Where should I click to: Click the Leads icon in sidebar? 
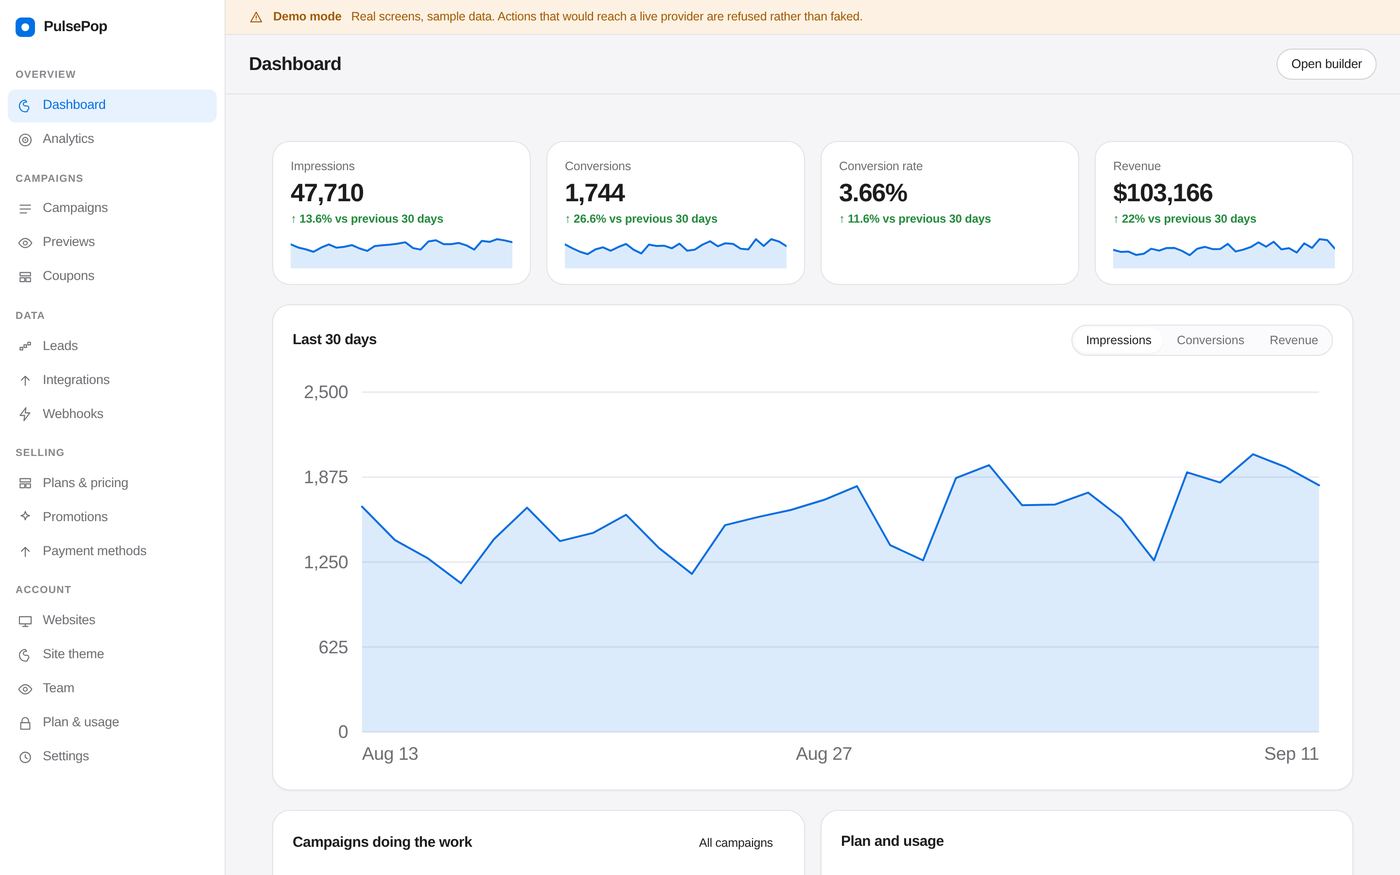(25, 347)
